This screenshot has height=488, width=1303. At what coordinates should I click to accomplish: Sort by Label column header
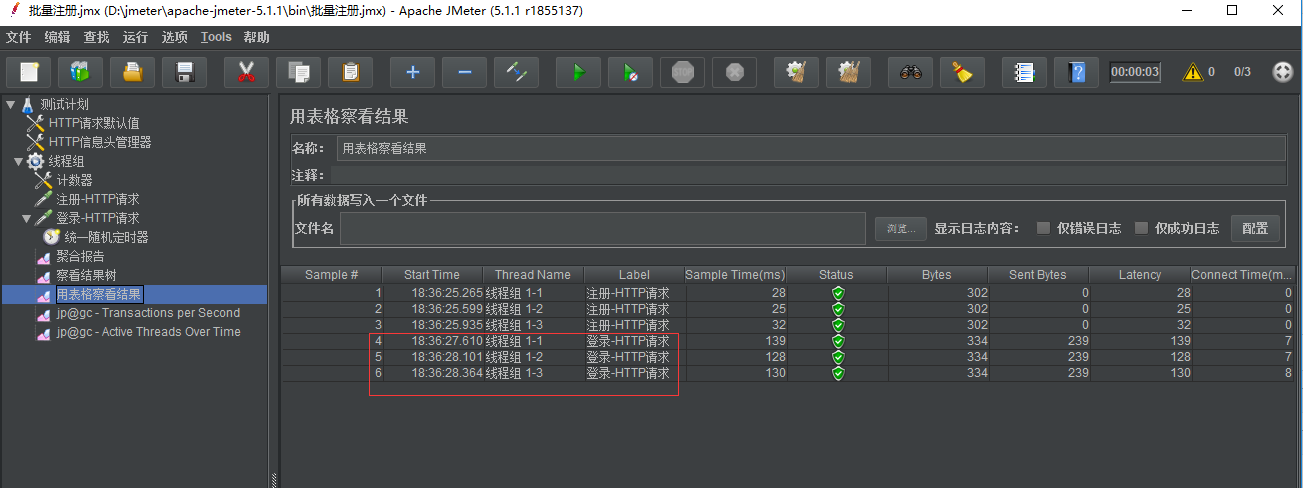(634, 275)
